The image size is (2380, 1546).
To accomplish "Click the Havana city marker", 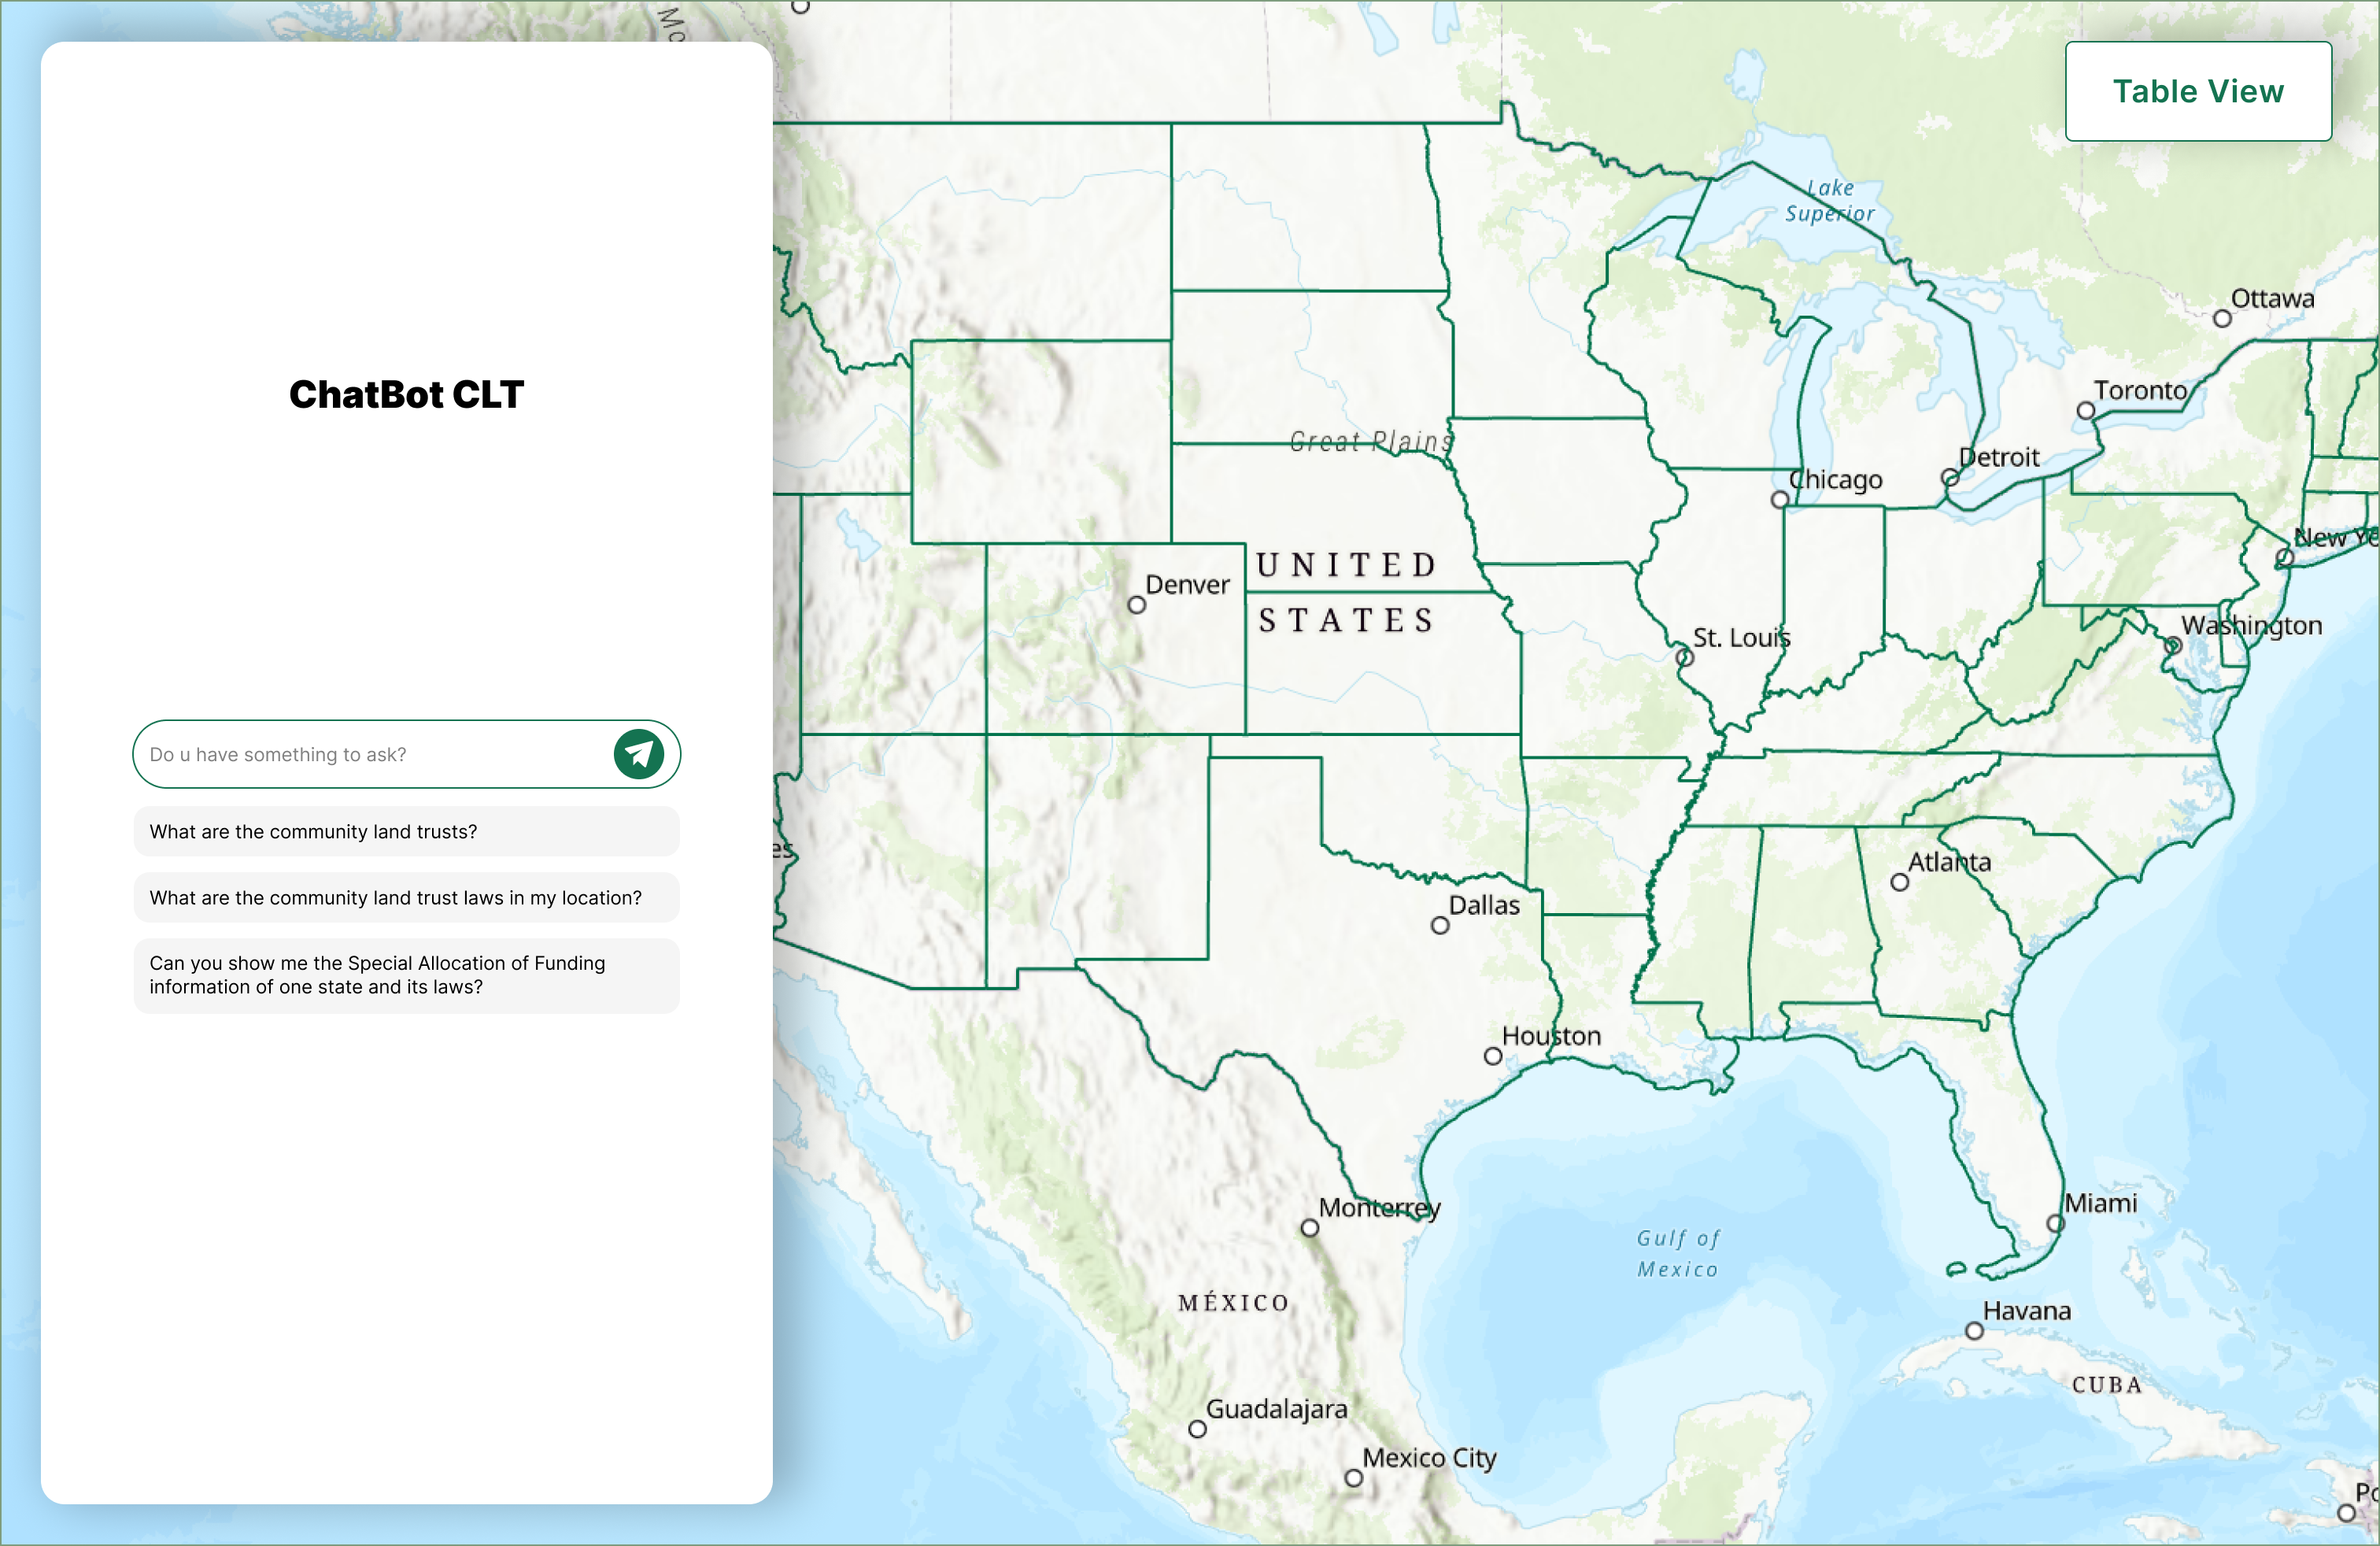I will [1974, 1331].
